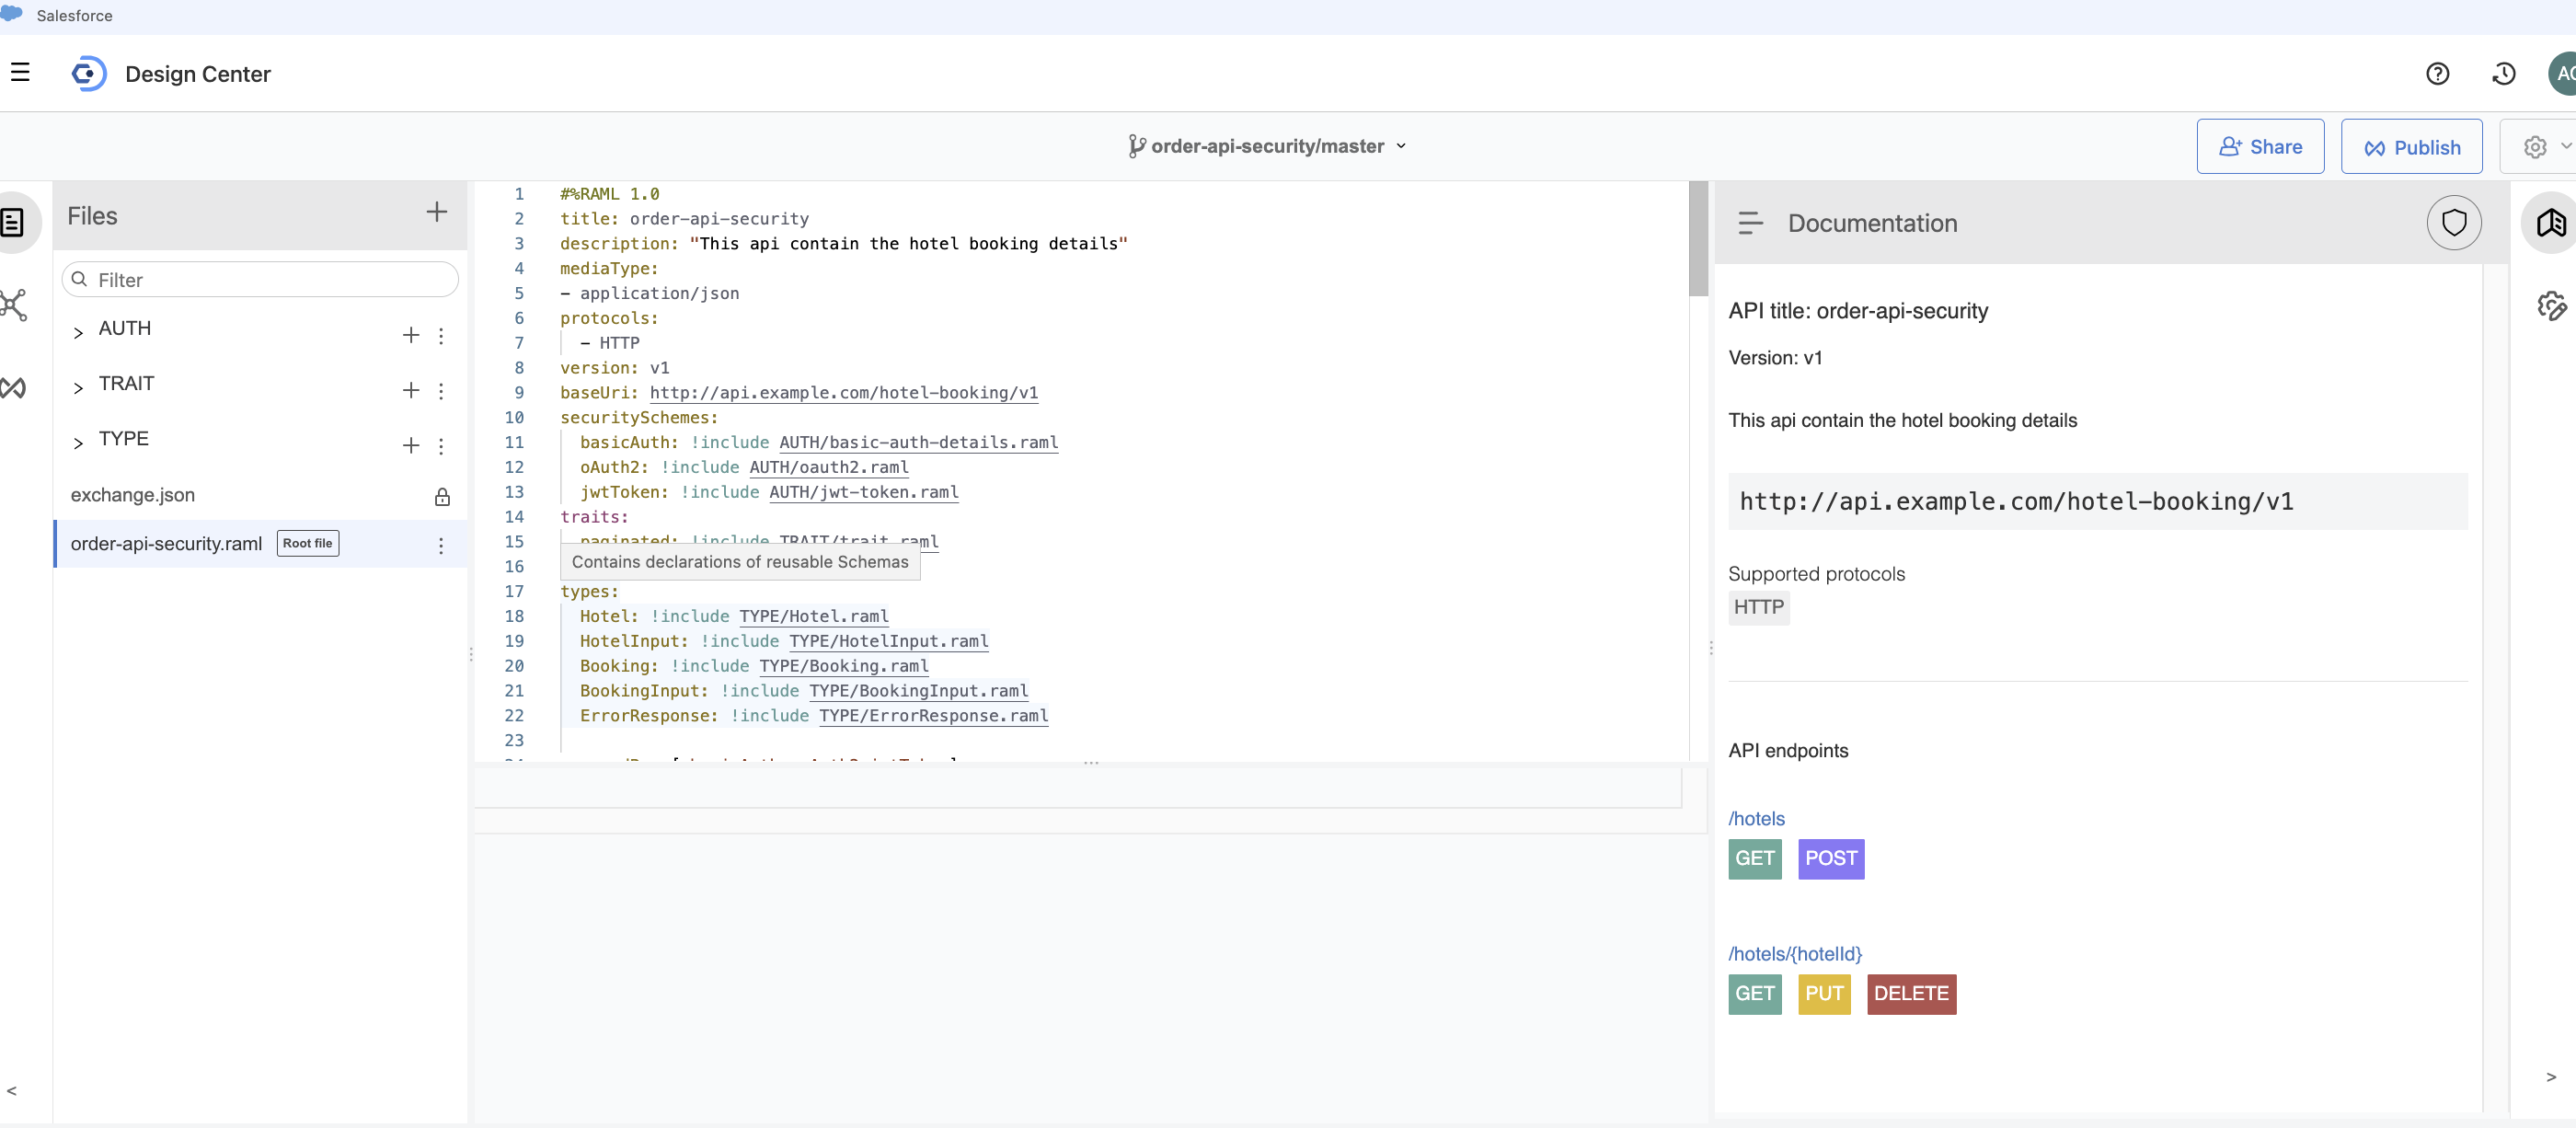Toggle the Documentation outline menu icon
2576x1128 pixels.
point(1750,223)
